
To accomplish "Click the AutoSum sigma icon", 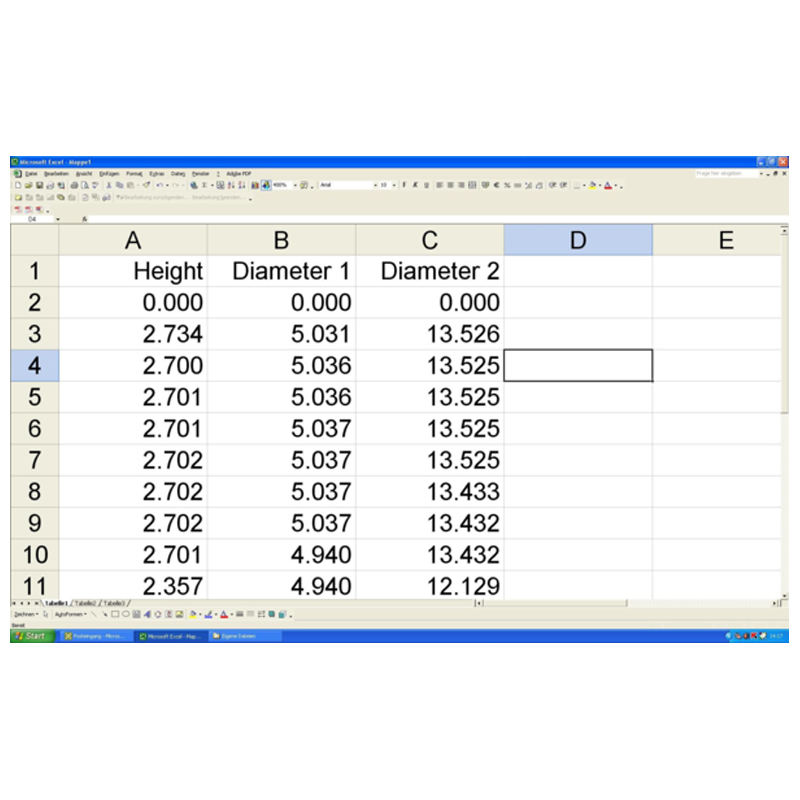I will coord(204,185).
